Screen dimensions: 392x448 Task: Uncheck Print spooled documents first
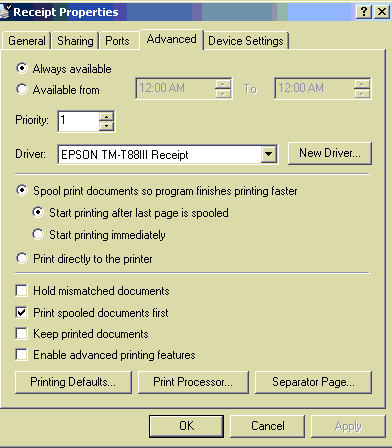(22, 312)
